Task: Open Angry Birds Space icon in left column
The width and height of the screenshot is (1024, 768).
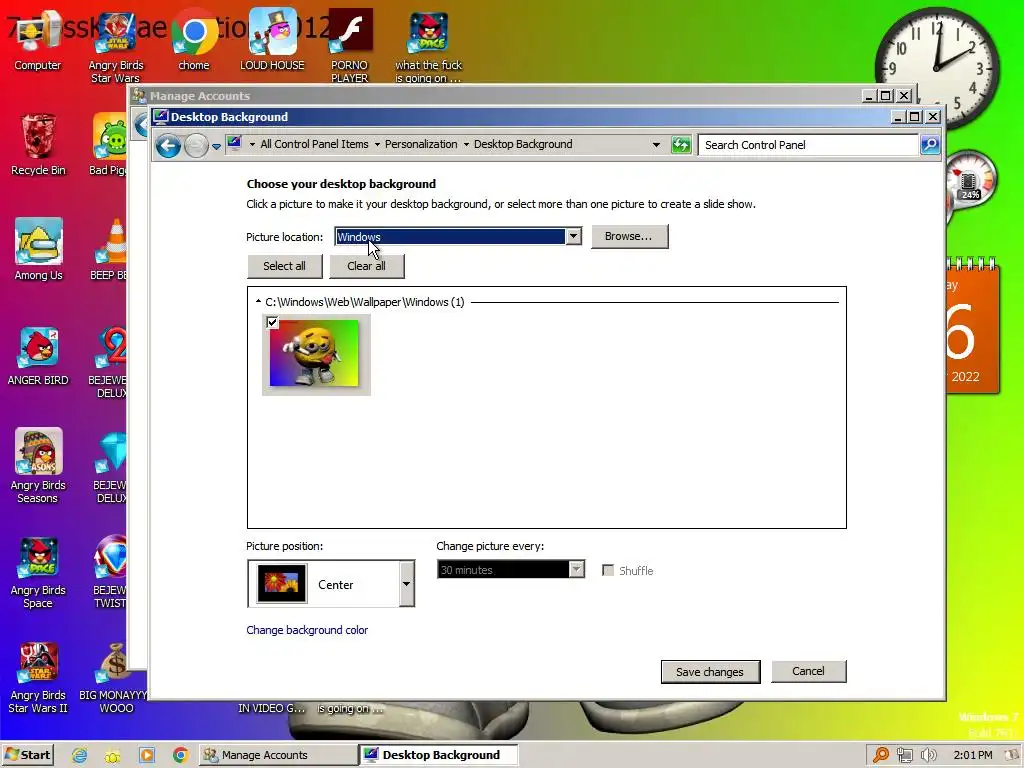Action: (38, 572)
